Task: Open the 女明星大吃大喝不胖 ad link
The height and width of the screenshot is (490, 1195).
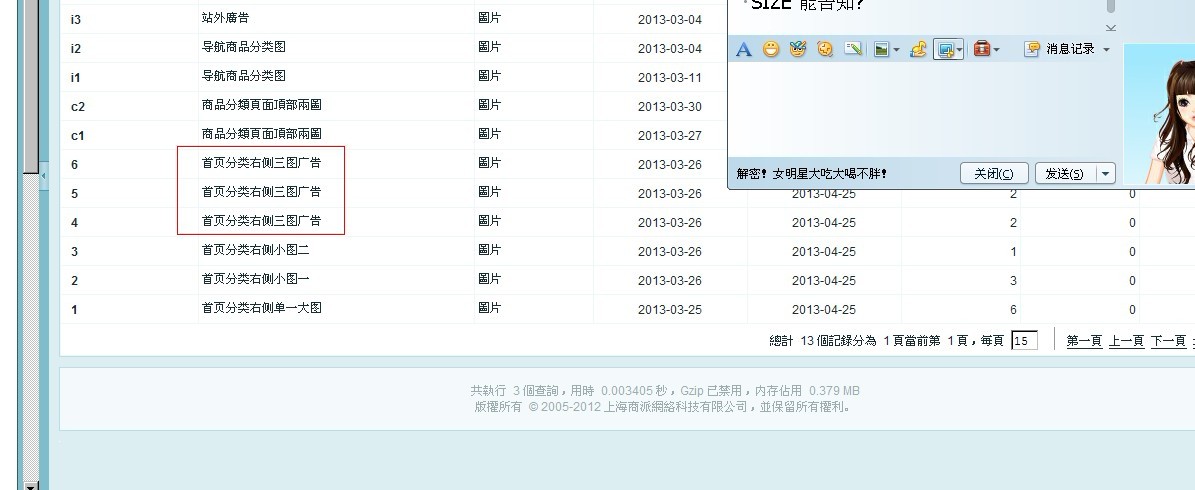Action: click(812, 175)
